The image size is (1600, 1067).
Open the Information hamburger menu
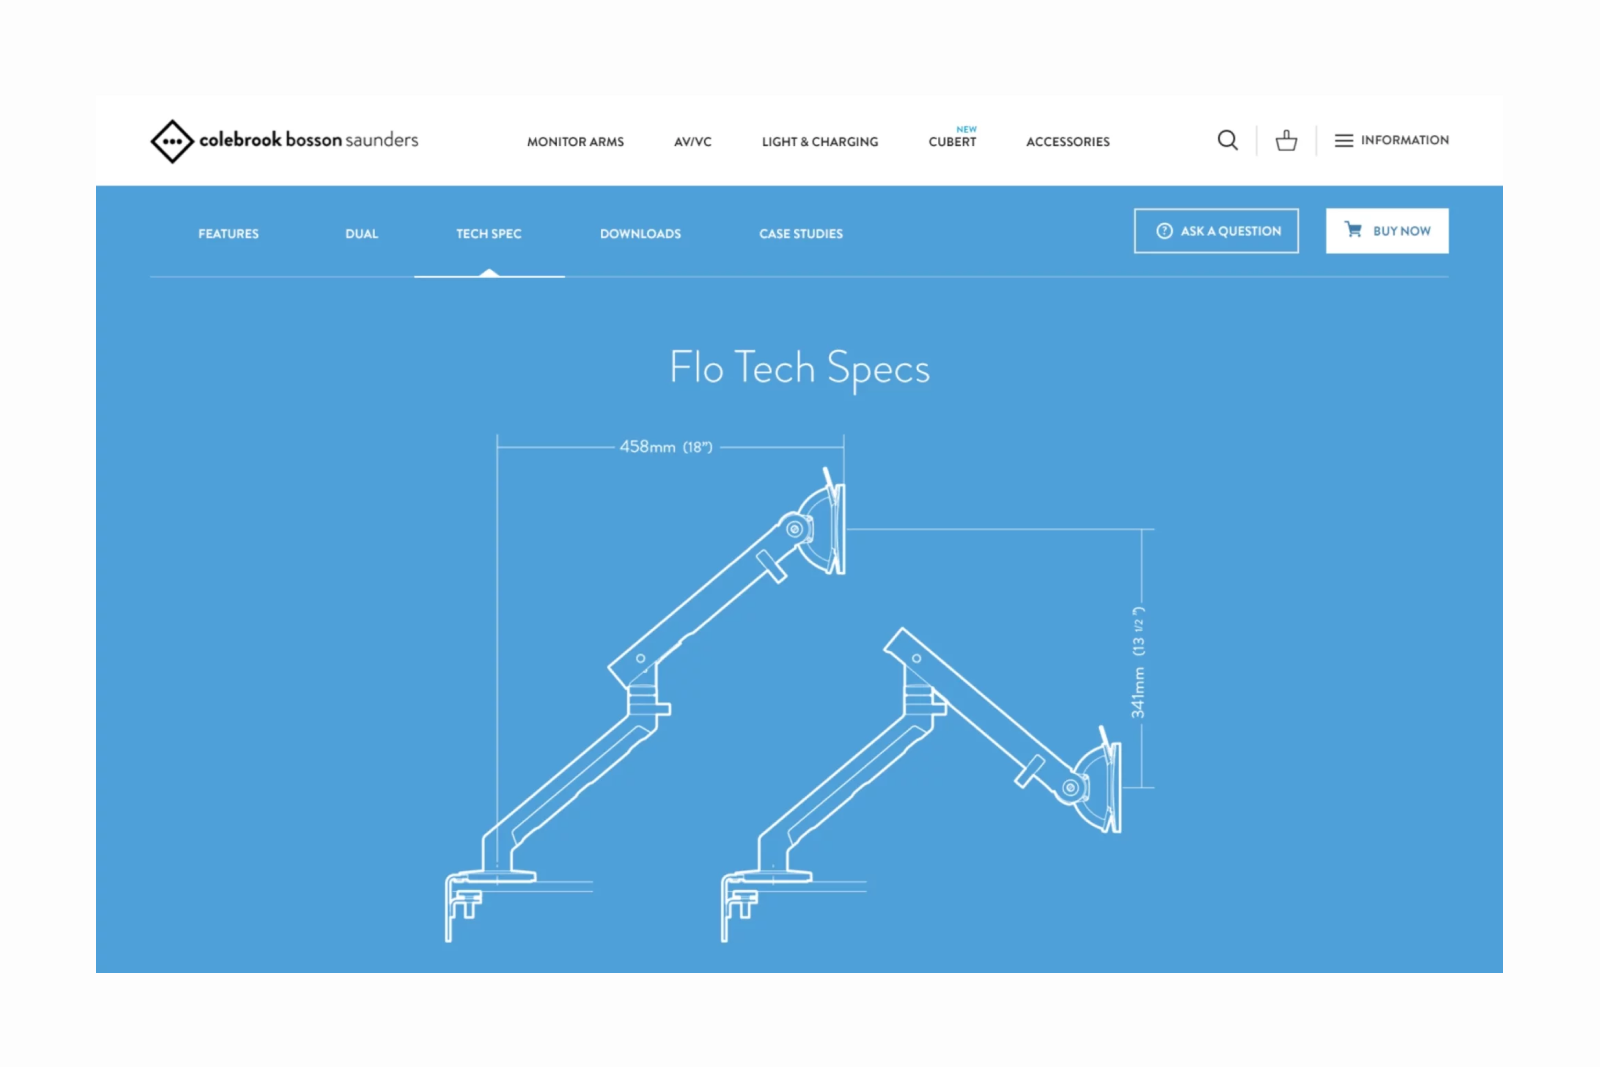click(x=1391, y=140)
